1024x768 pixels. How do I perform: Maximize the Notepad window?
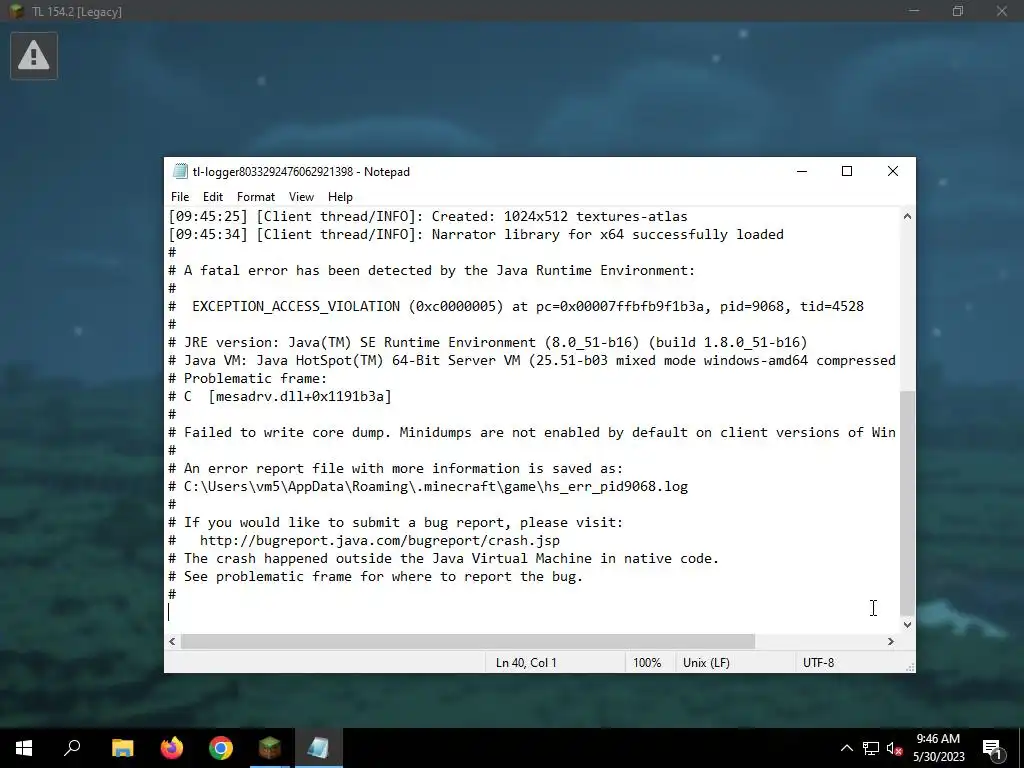pos(847,171)
